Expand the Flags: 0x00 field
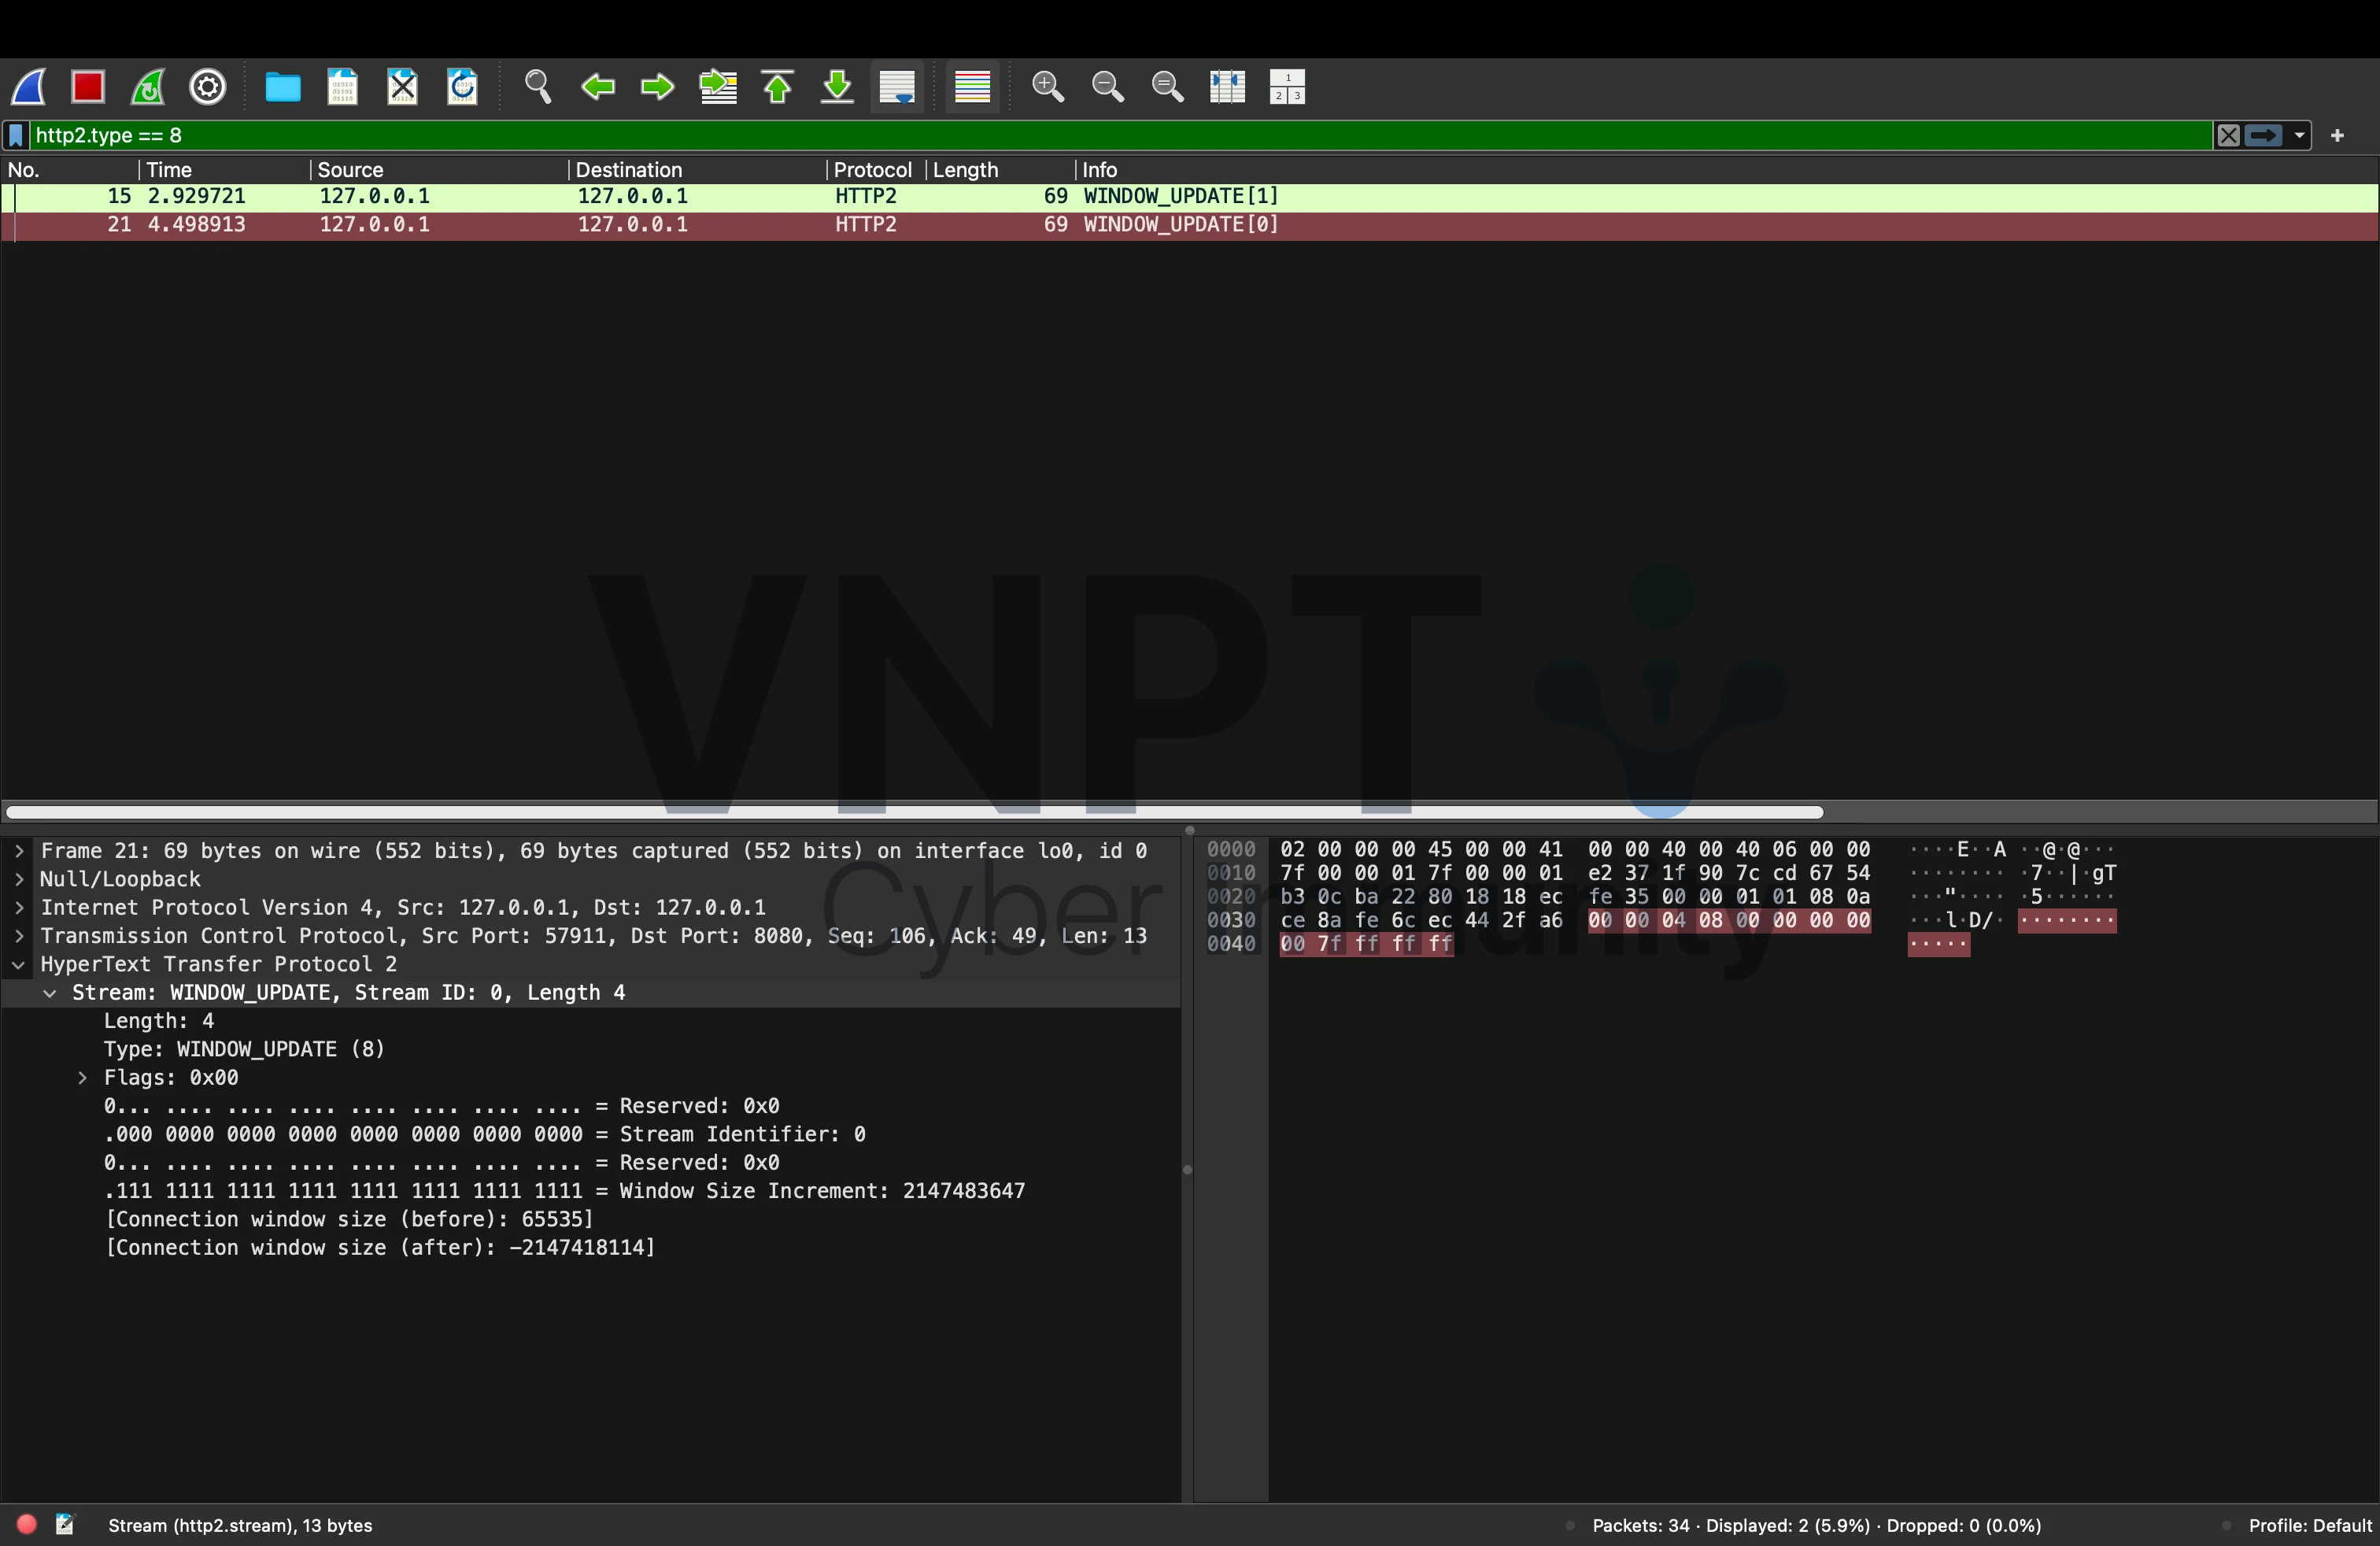The height and width of the screenshot is (1546, 2380). [x=82, y=1078]
